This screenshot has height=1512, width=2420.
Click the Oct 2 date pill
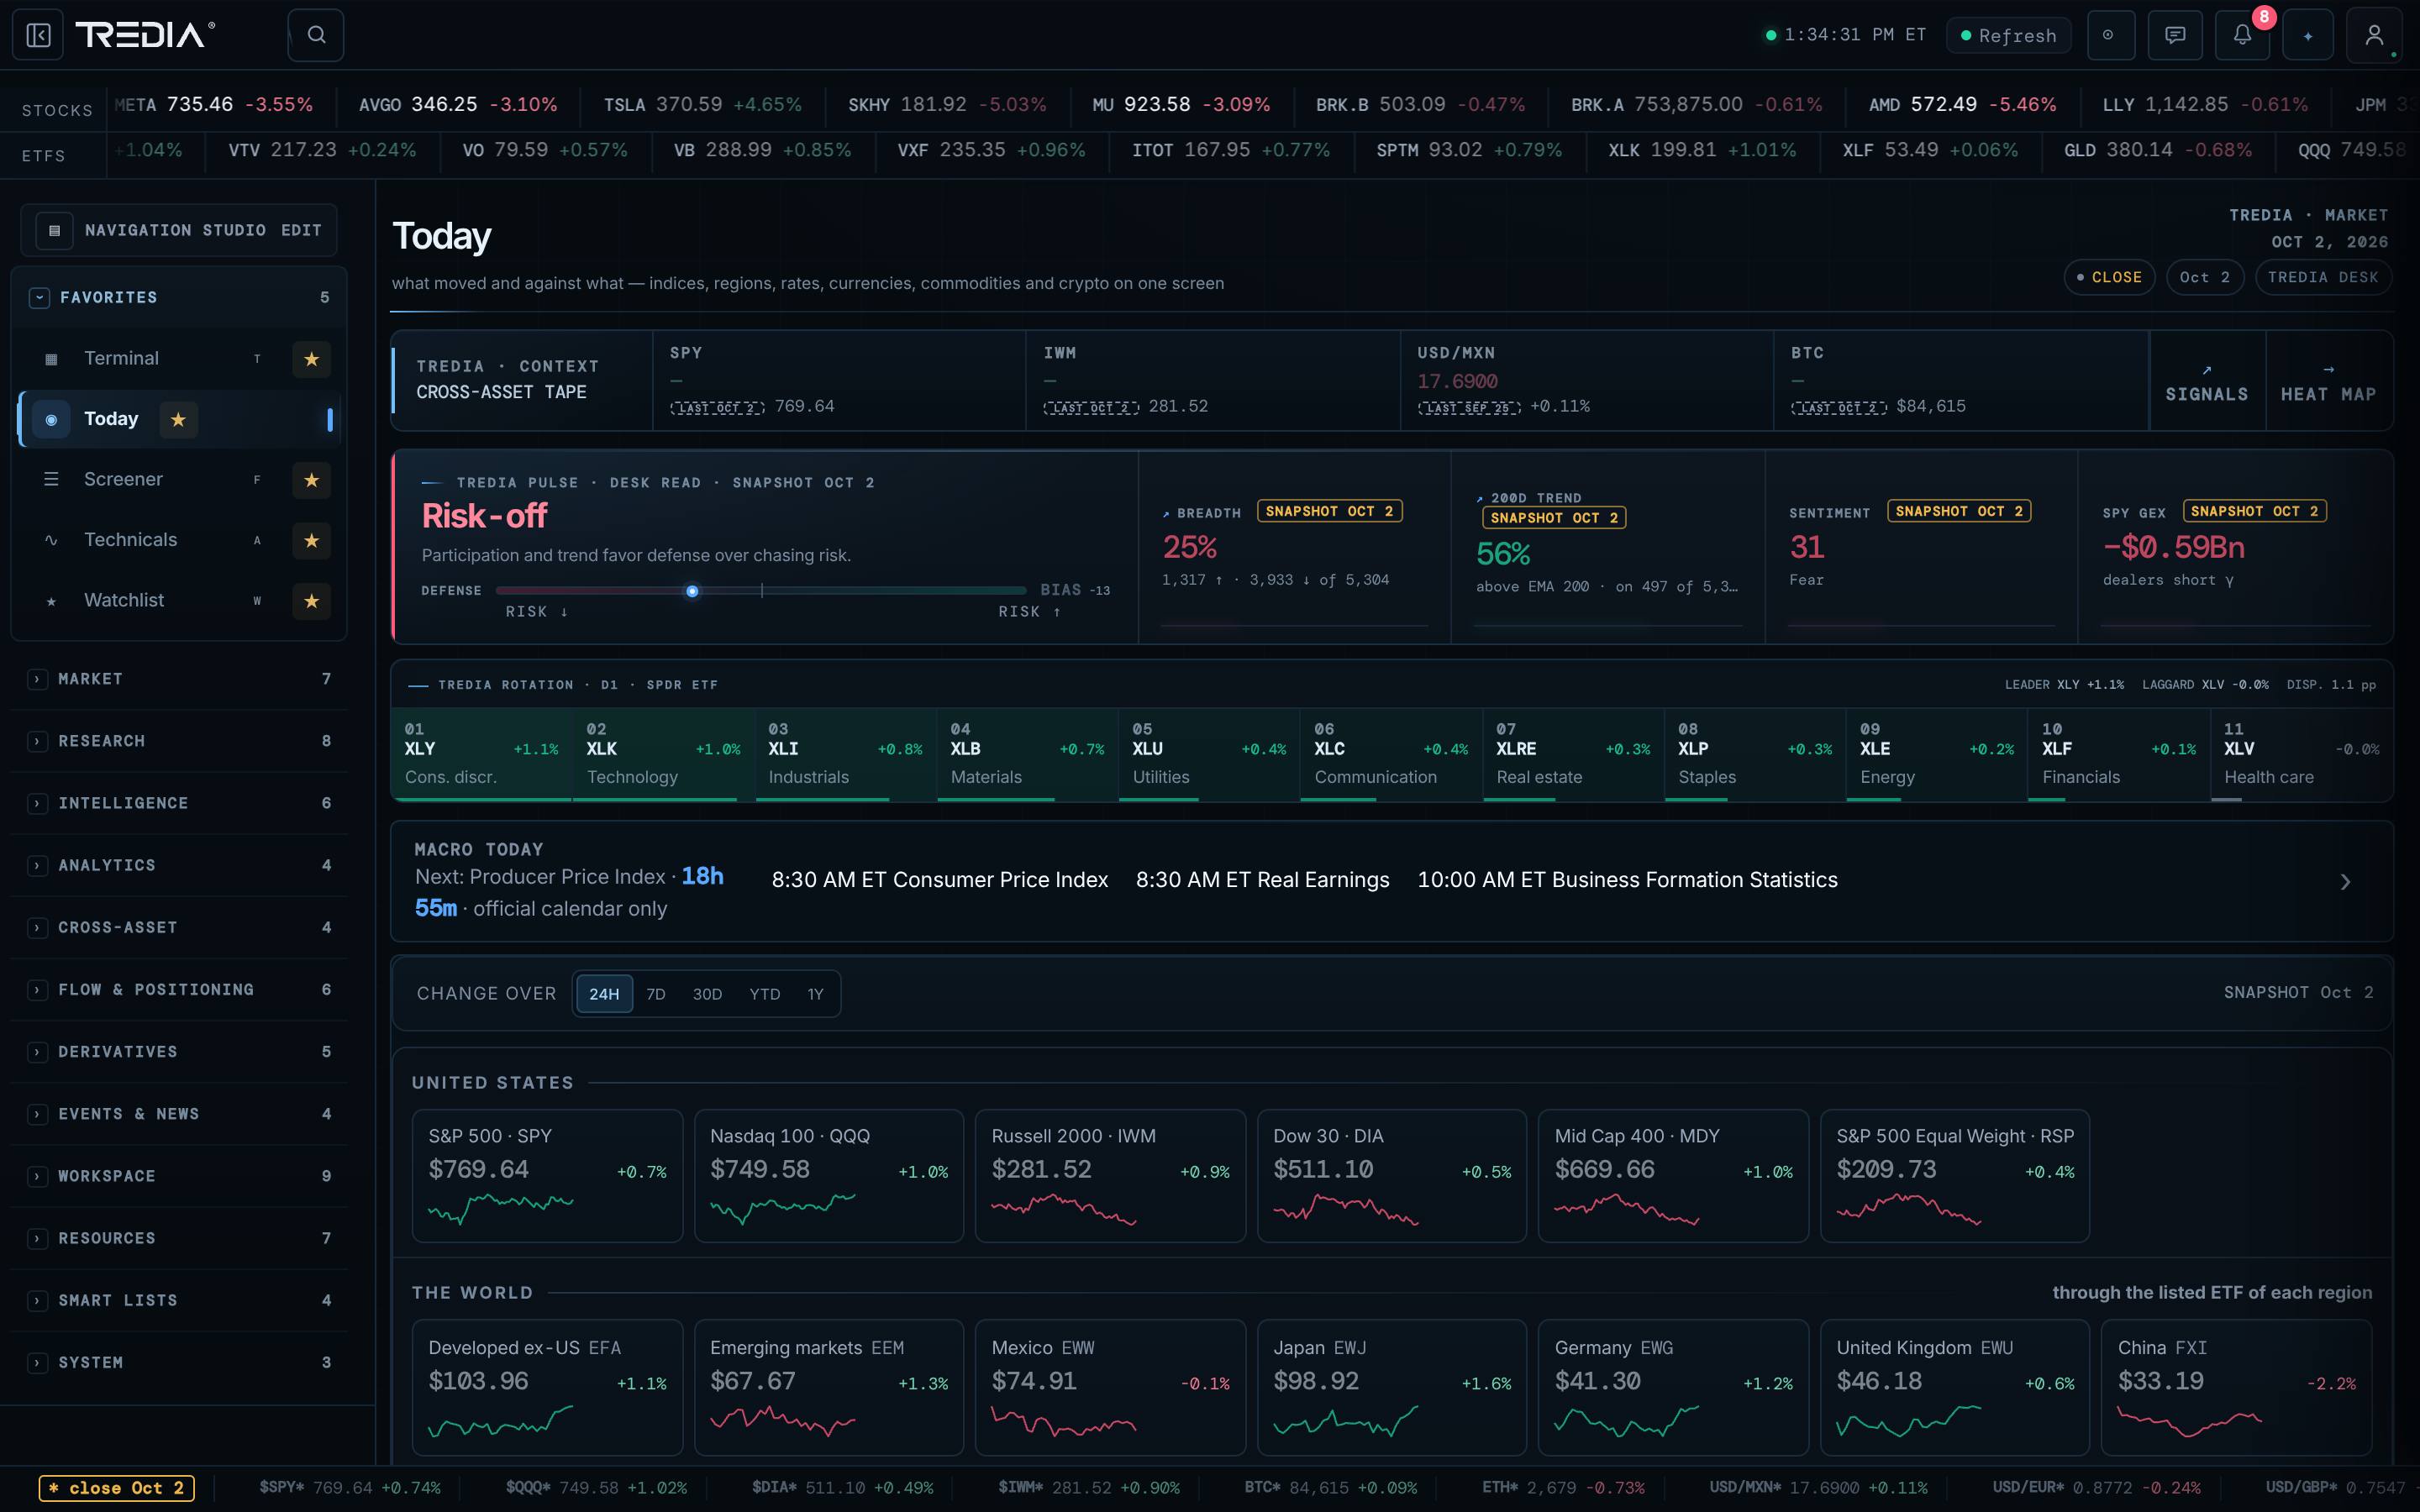click(x=2204, y=277)
